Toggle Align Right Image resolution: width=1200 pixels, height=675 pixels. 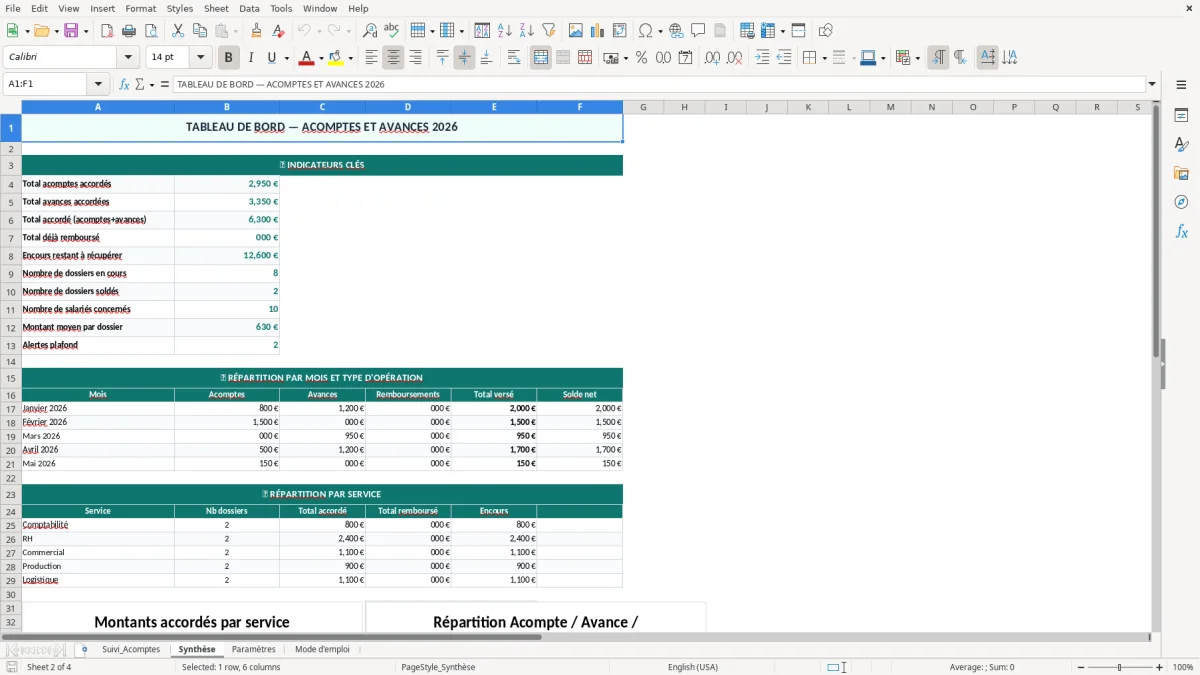pyautogui.click(x=415, y=58)
